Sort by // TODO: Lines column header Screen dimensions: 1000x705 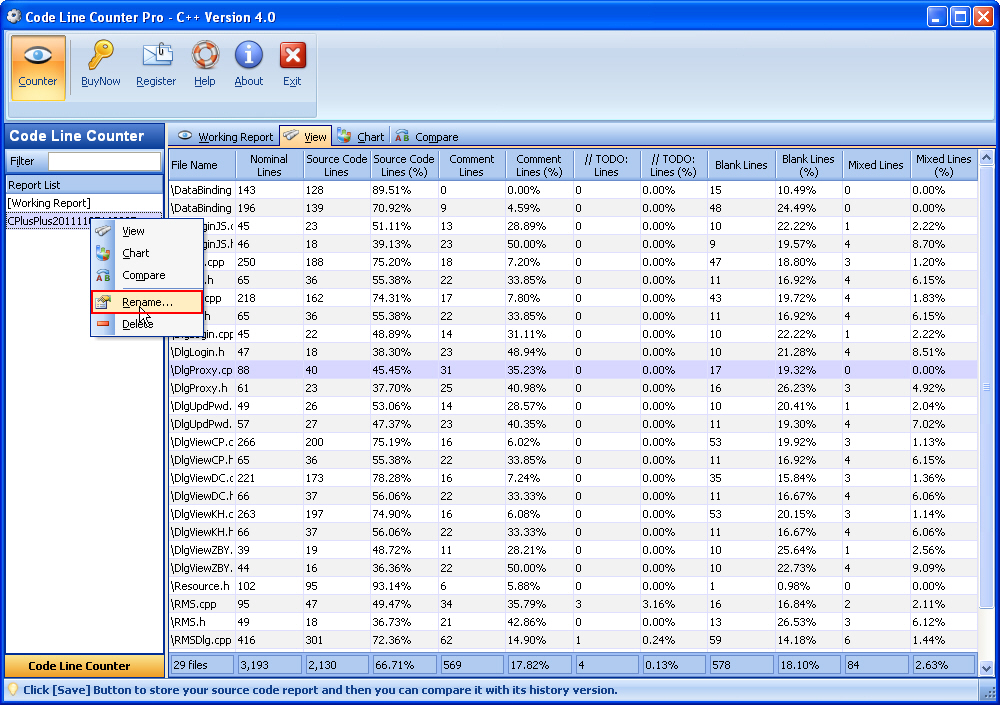click(606, 165)
